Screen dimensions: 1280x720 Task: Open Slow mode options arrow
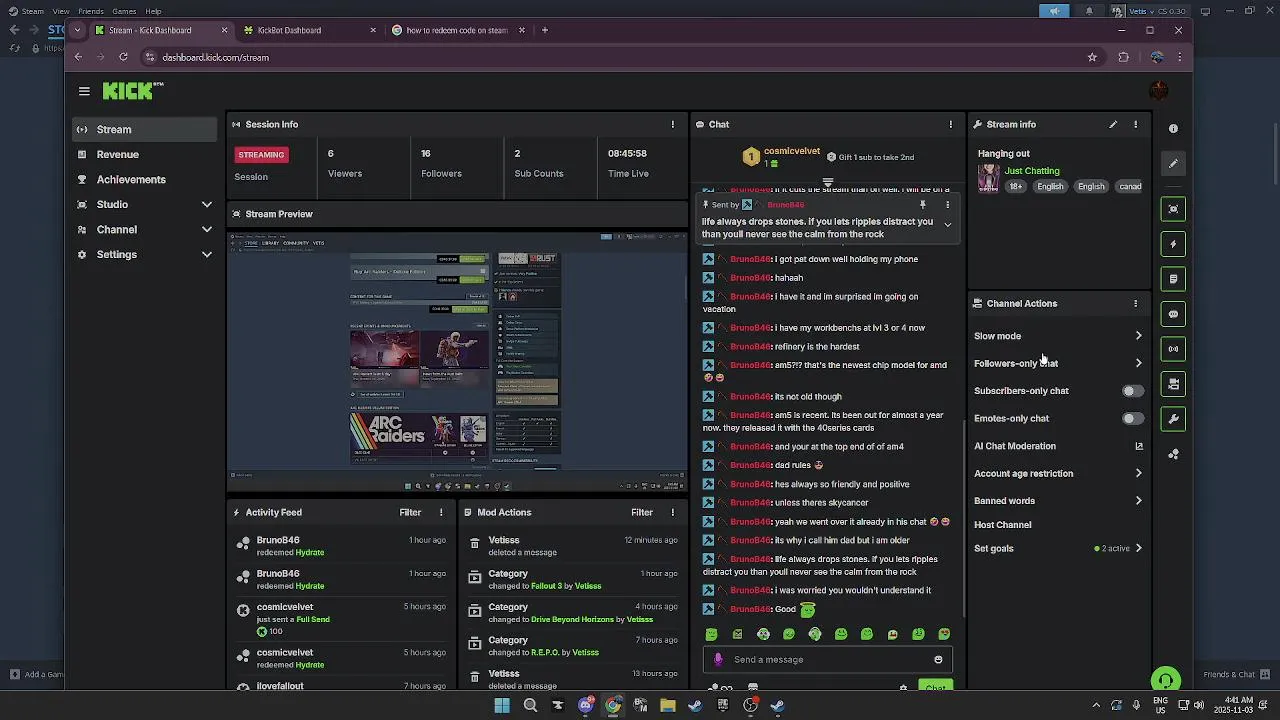(1138, 336)
